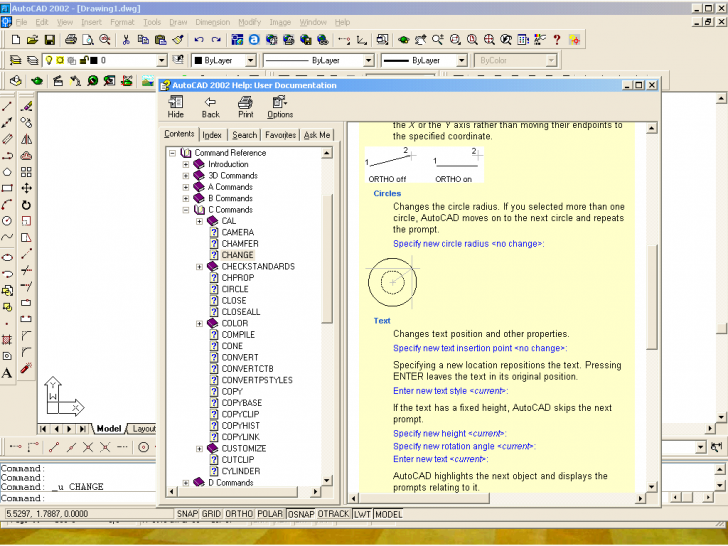Click the Zoom Realtime magnifier icon
The width and height of the screenshot is (728, 546).
438,40
